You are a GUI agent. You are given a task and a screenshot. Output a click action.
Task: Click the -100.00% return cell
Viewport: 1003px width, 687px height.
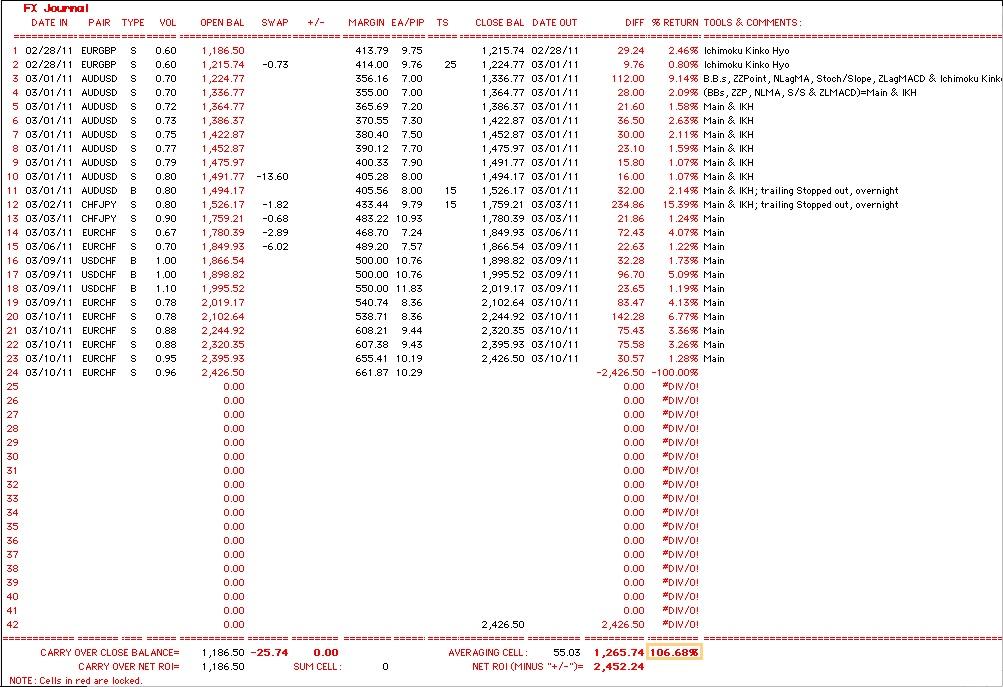click(675, 373)
